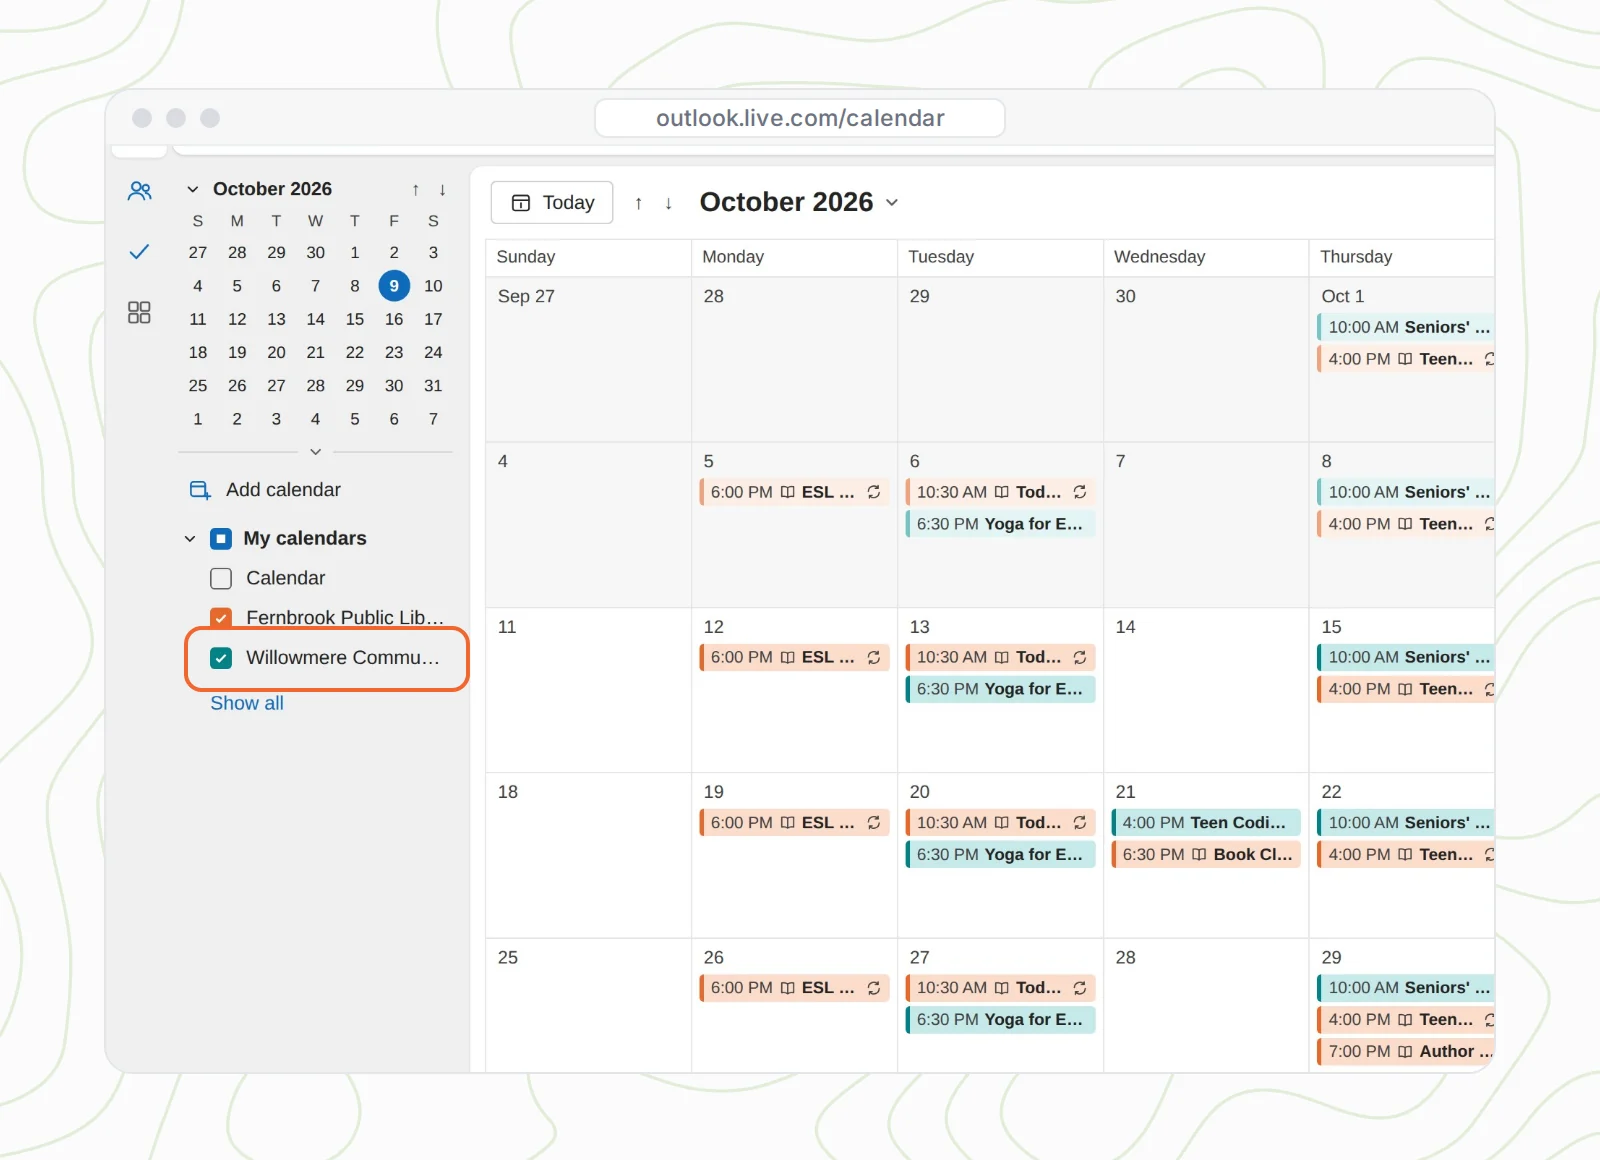Open Oct 21 6:30 PM Book Club event
Screen dimensions: 1600x1160
[1206, 854]
